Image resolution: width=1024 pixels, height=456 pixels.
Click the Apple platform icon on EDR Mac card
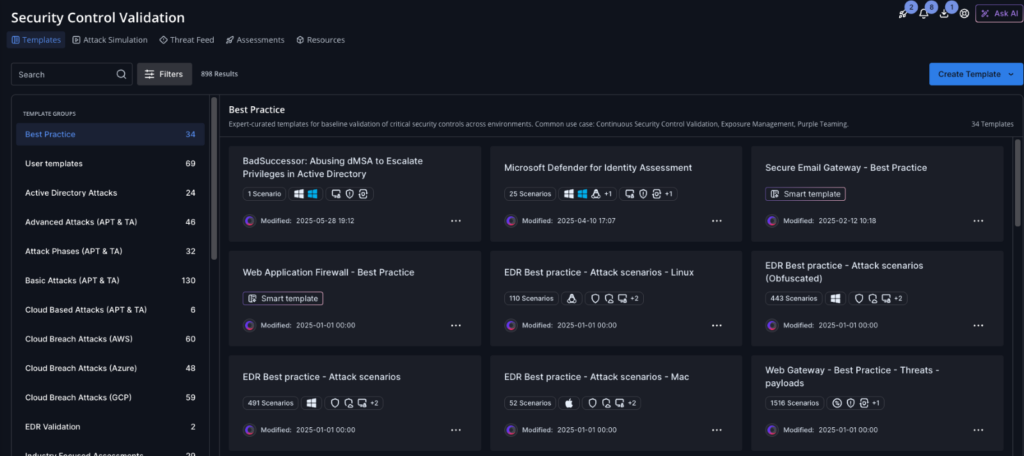568,403
